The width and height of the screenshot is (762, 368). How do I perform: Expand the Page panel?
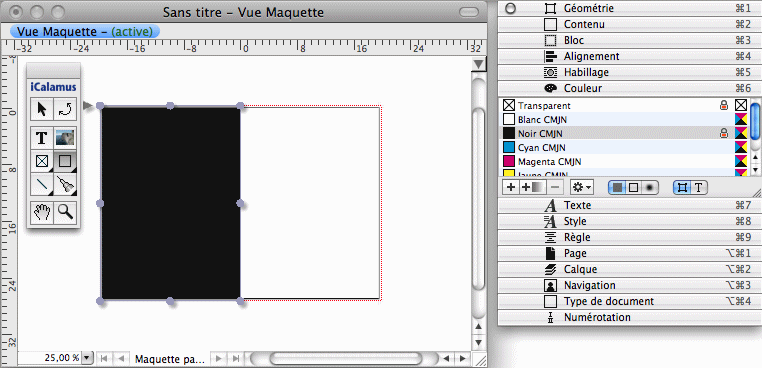[630, 253]
